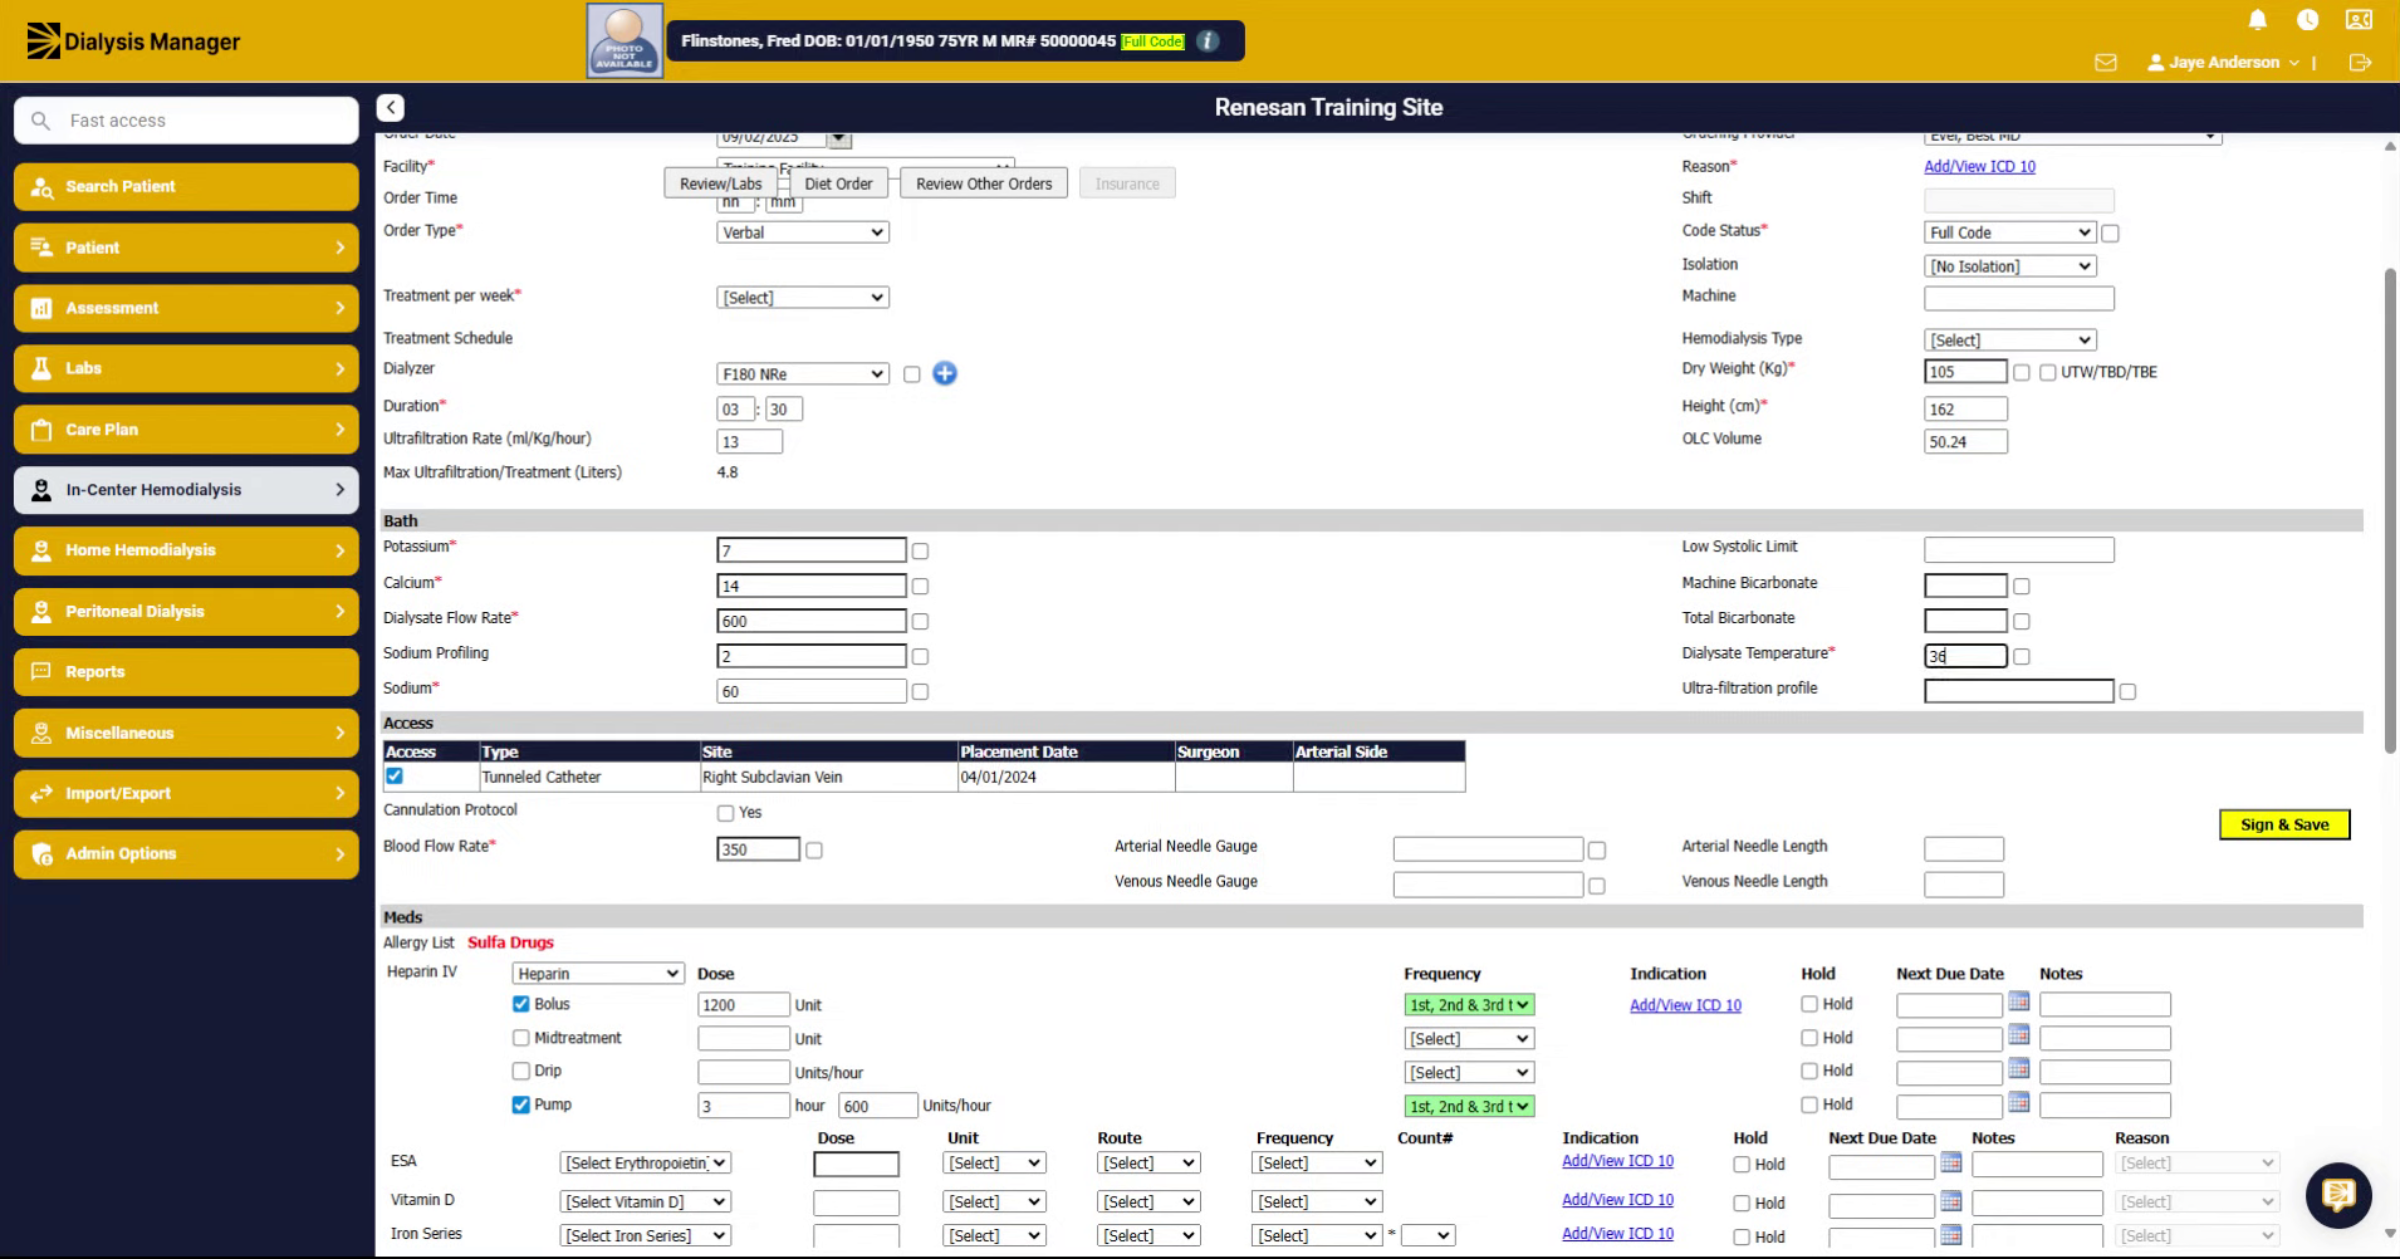The image size is (2400, 1259).
Task: Open calendar for Heparin Bolus next due date
Action: (2019, 1001)
